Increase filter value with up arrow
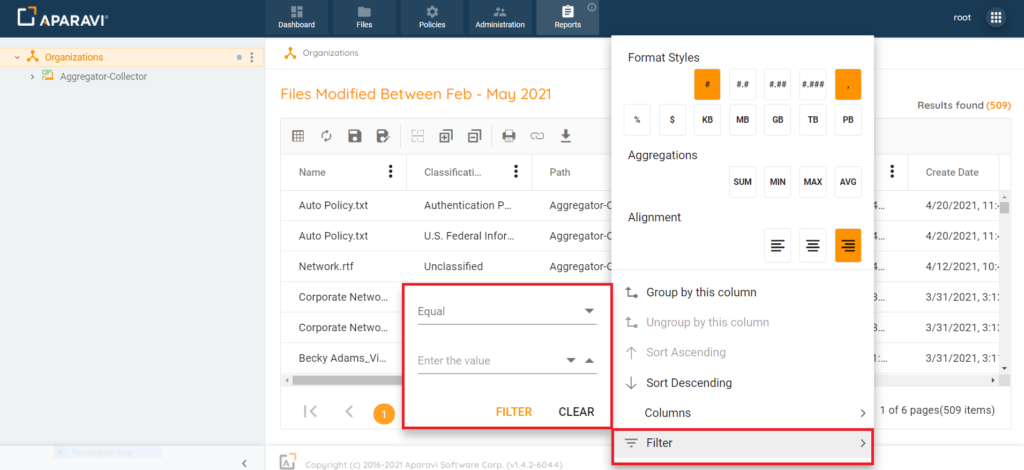Screen dimensions: 1024x470 click(x=589, y=360)
